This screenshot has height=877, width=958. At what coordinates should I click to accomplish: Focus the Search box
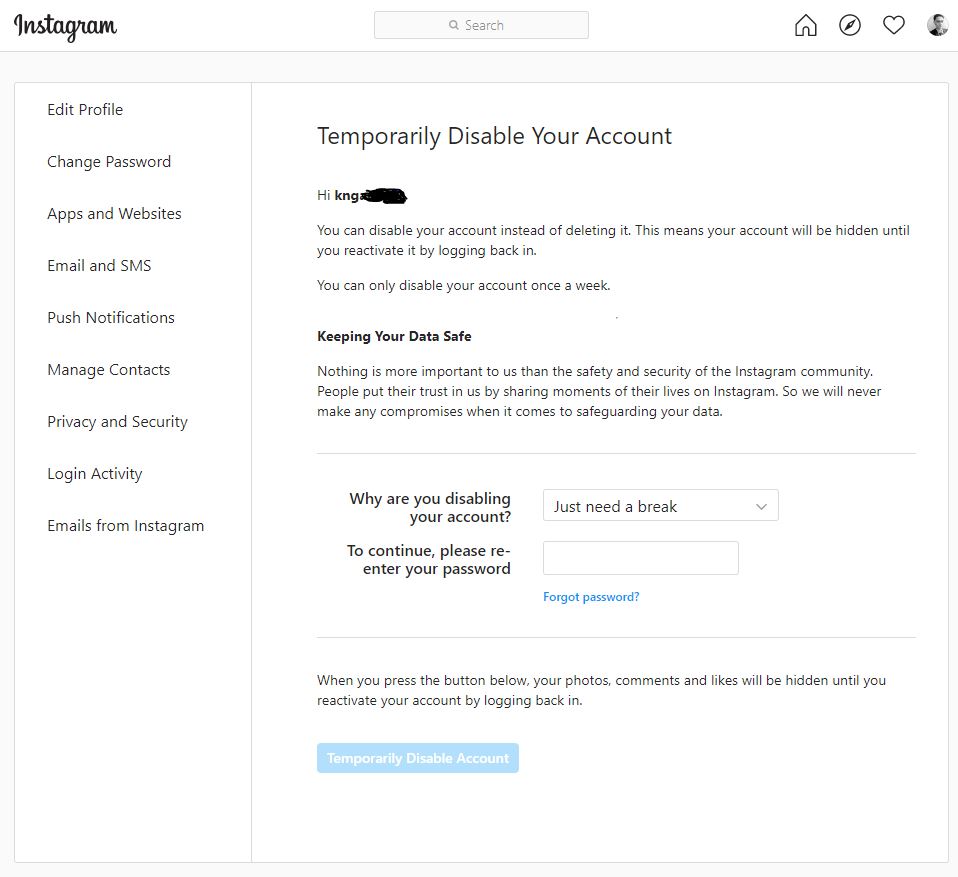coord(481,25)
